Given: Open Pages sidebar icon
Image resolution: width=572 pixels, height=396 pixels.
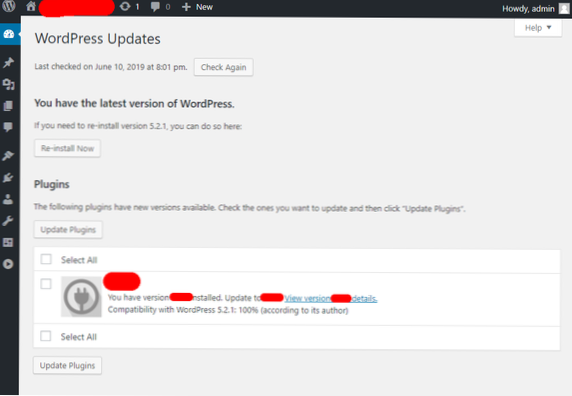Looking at the screenshot, I should pyautogui.click(x=8, y=106).
